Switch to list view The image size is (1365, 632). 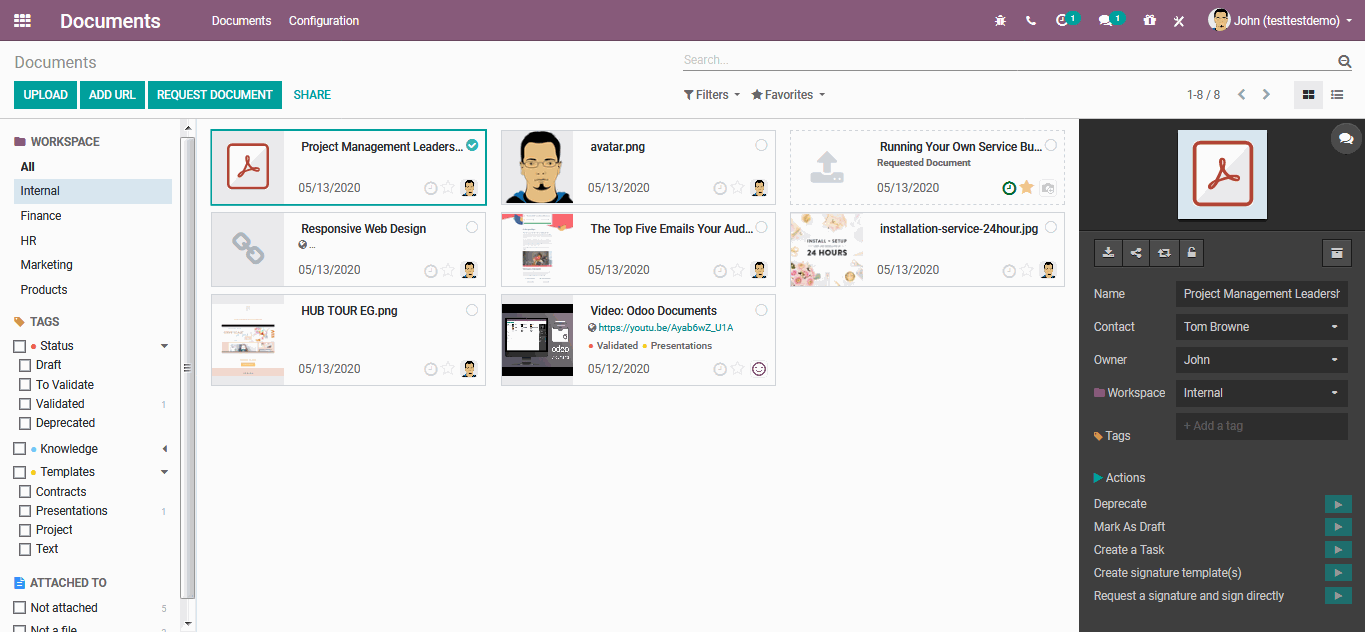1336,94
